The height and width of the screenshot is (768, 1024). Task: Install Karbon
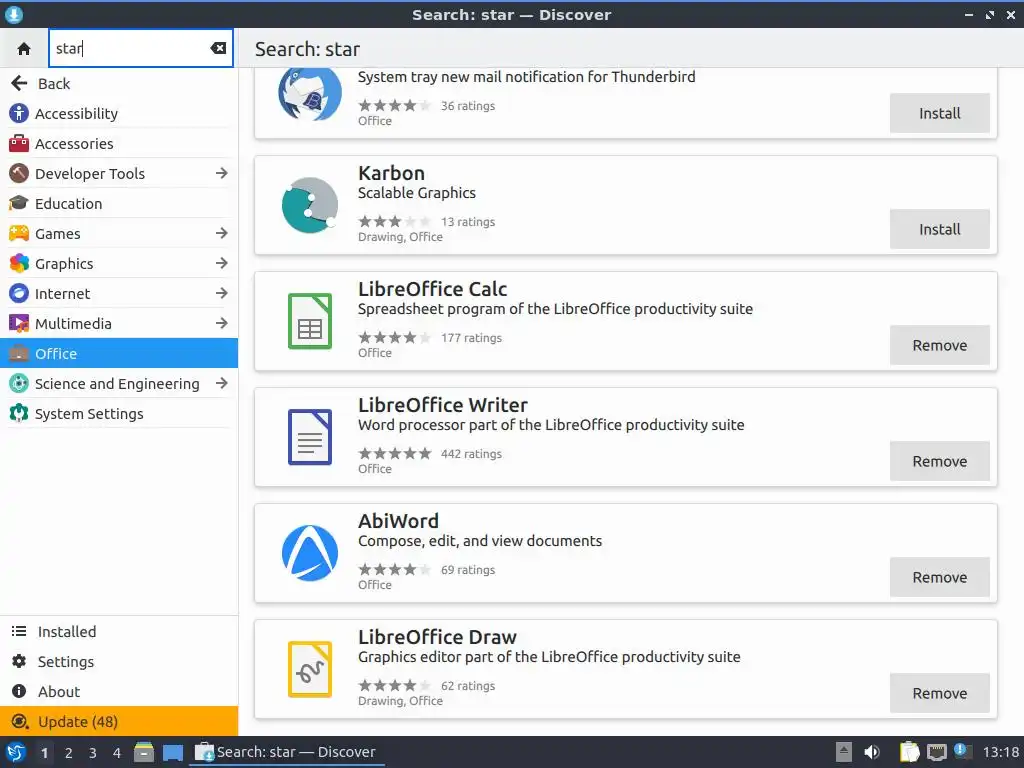pyautogui.click(x=940, y=229)
